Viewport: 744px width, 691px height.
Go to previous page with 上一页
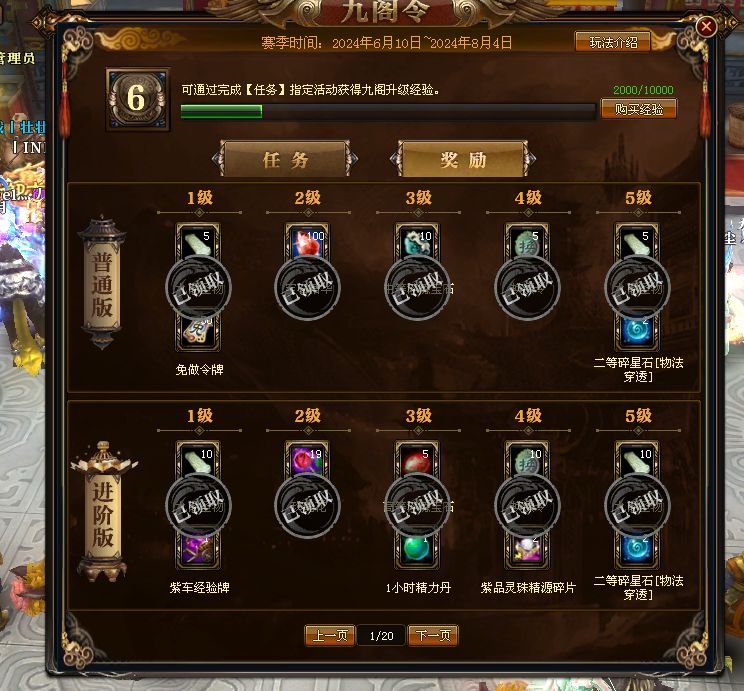[330, 635]
